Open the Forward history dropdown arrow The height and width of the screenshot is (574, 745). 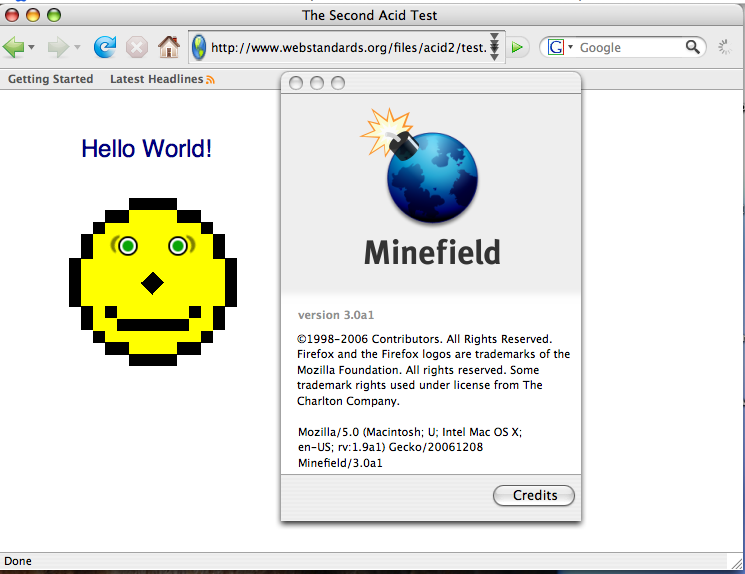pos(77,47)
